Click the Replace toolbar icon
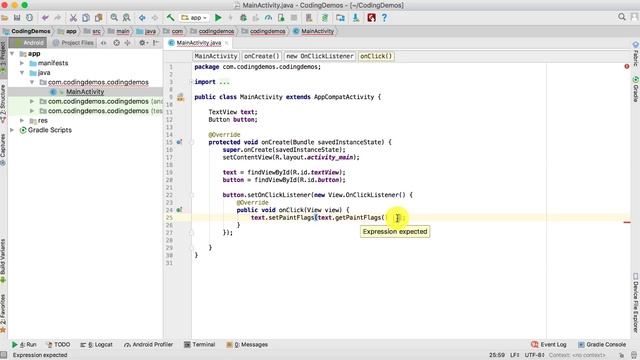Screen dimensions: 640x360 127,18
